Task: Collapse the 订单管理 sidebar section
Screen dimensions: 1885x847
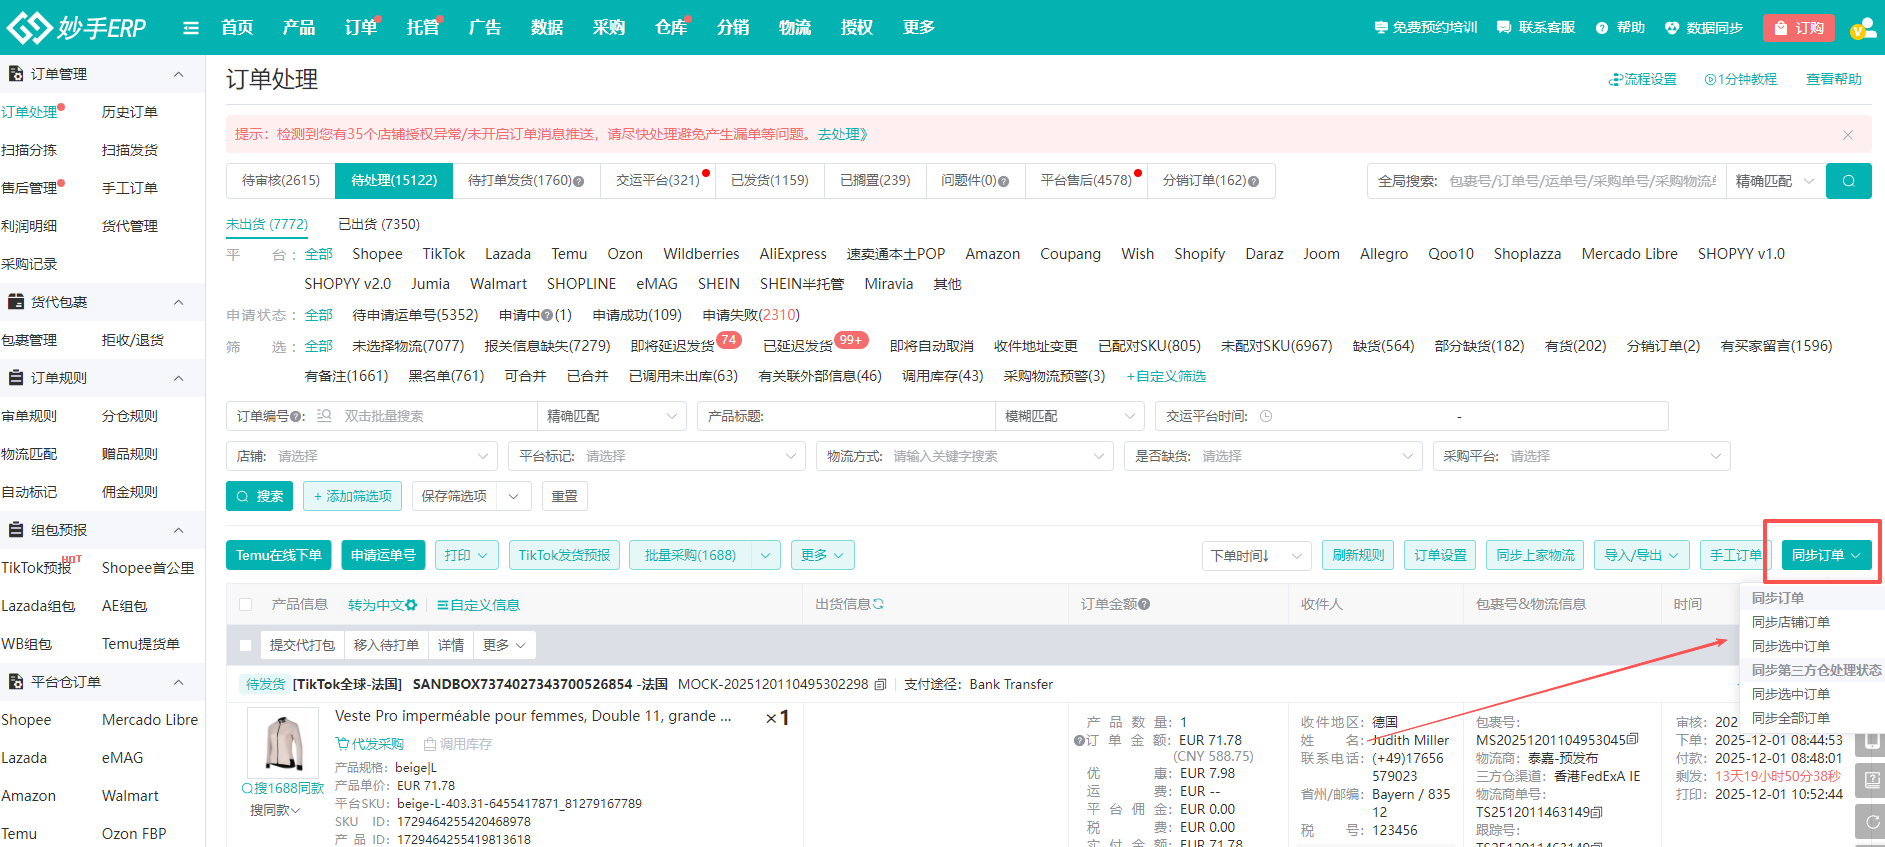Action: (x=178, y=74)
